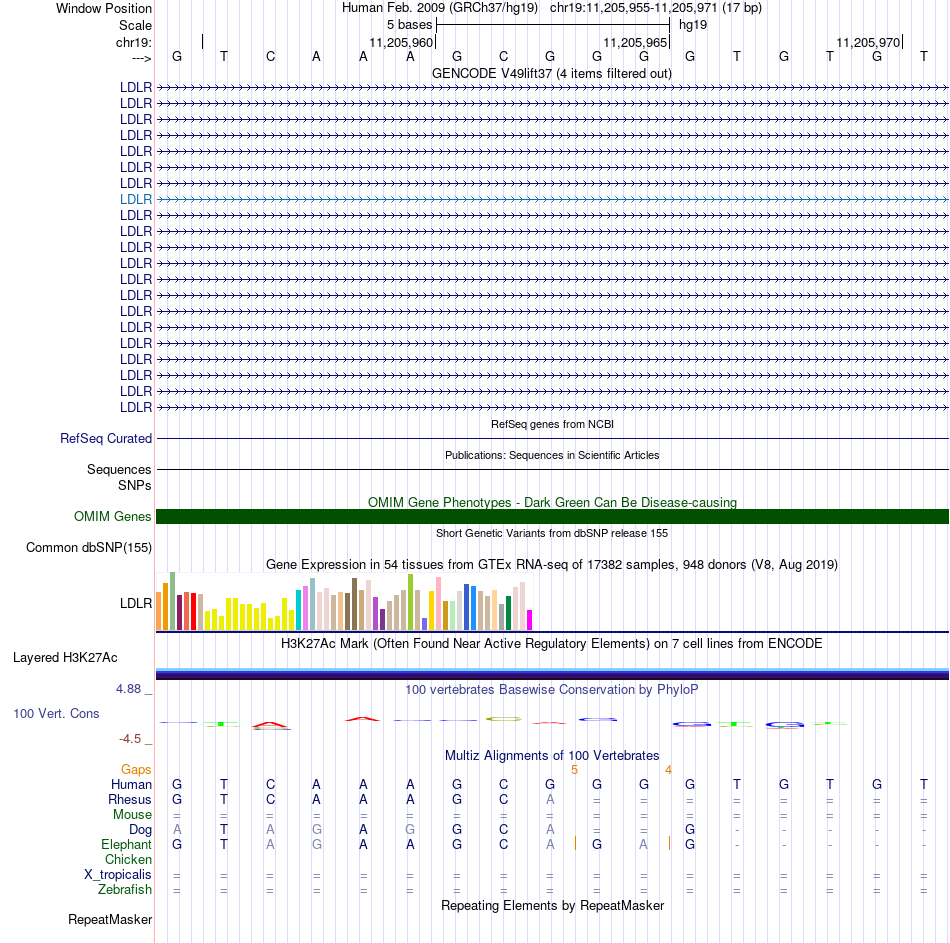Click the orange gap count '5'
This screenshot has width=950, height=943.
tap(574, 770)
